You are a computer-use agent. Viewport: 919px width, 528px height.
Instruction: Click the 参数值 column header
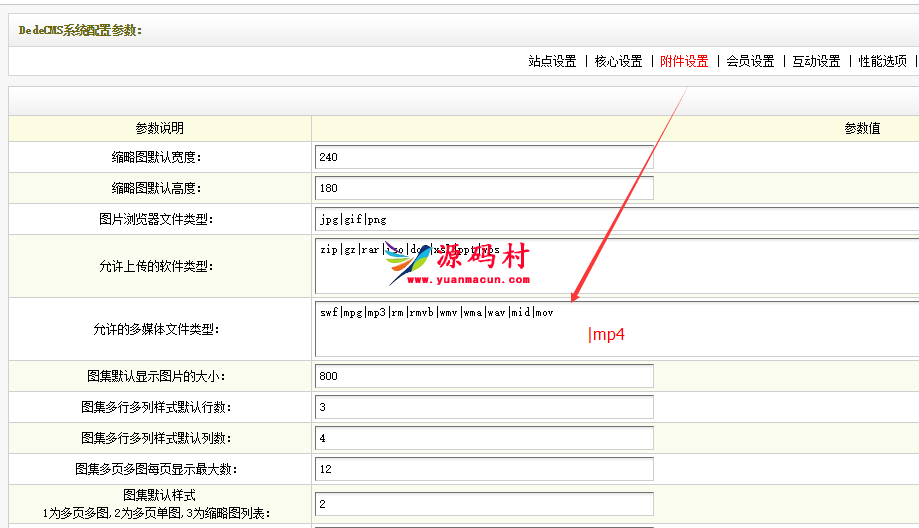[x=862, y=128]
